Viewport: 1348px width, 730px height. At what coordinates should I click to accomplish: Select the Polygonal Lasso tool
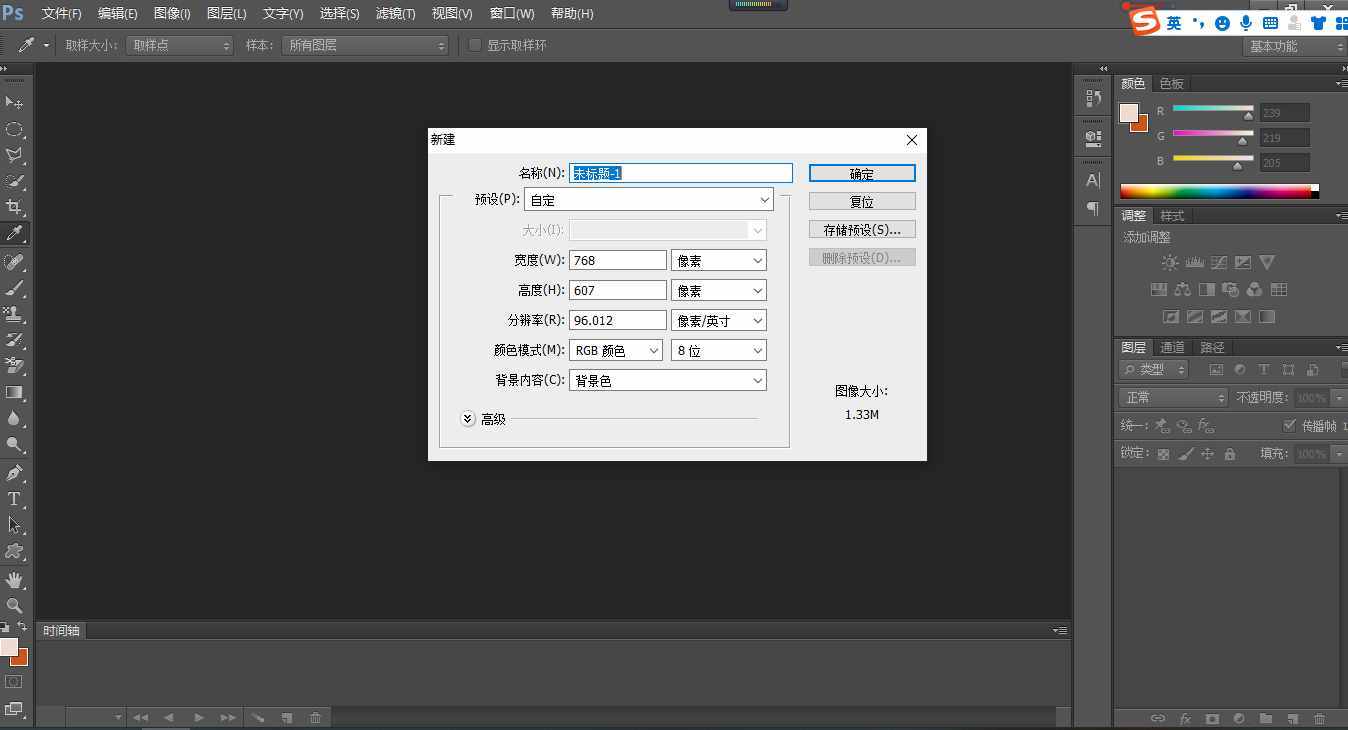coord(14,155)
